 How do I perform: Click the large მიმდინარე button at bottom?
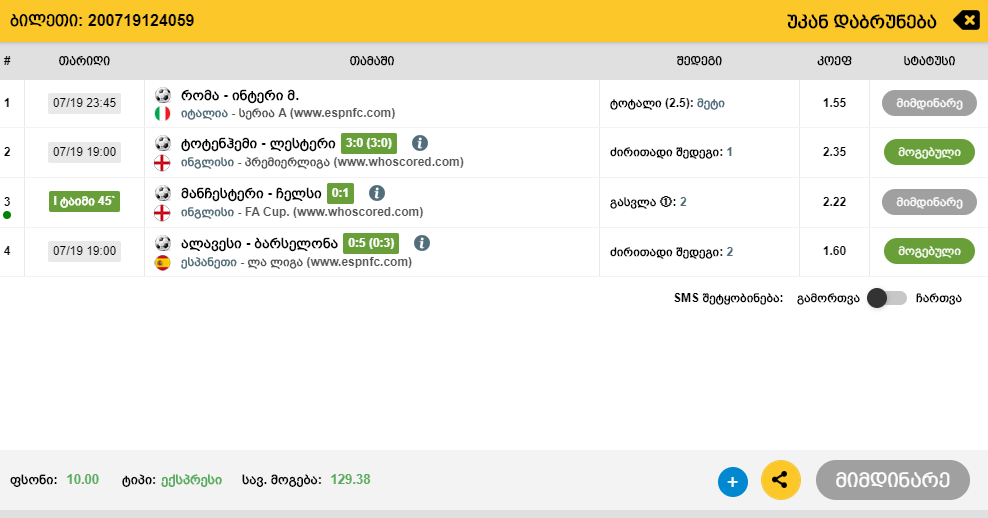(x=892, y=480)
